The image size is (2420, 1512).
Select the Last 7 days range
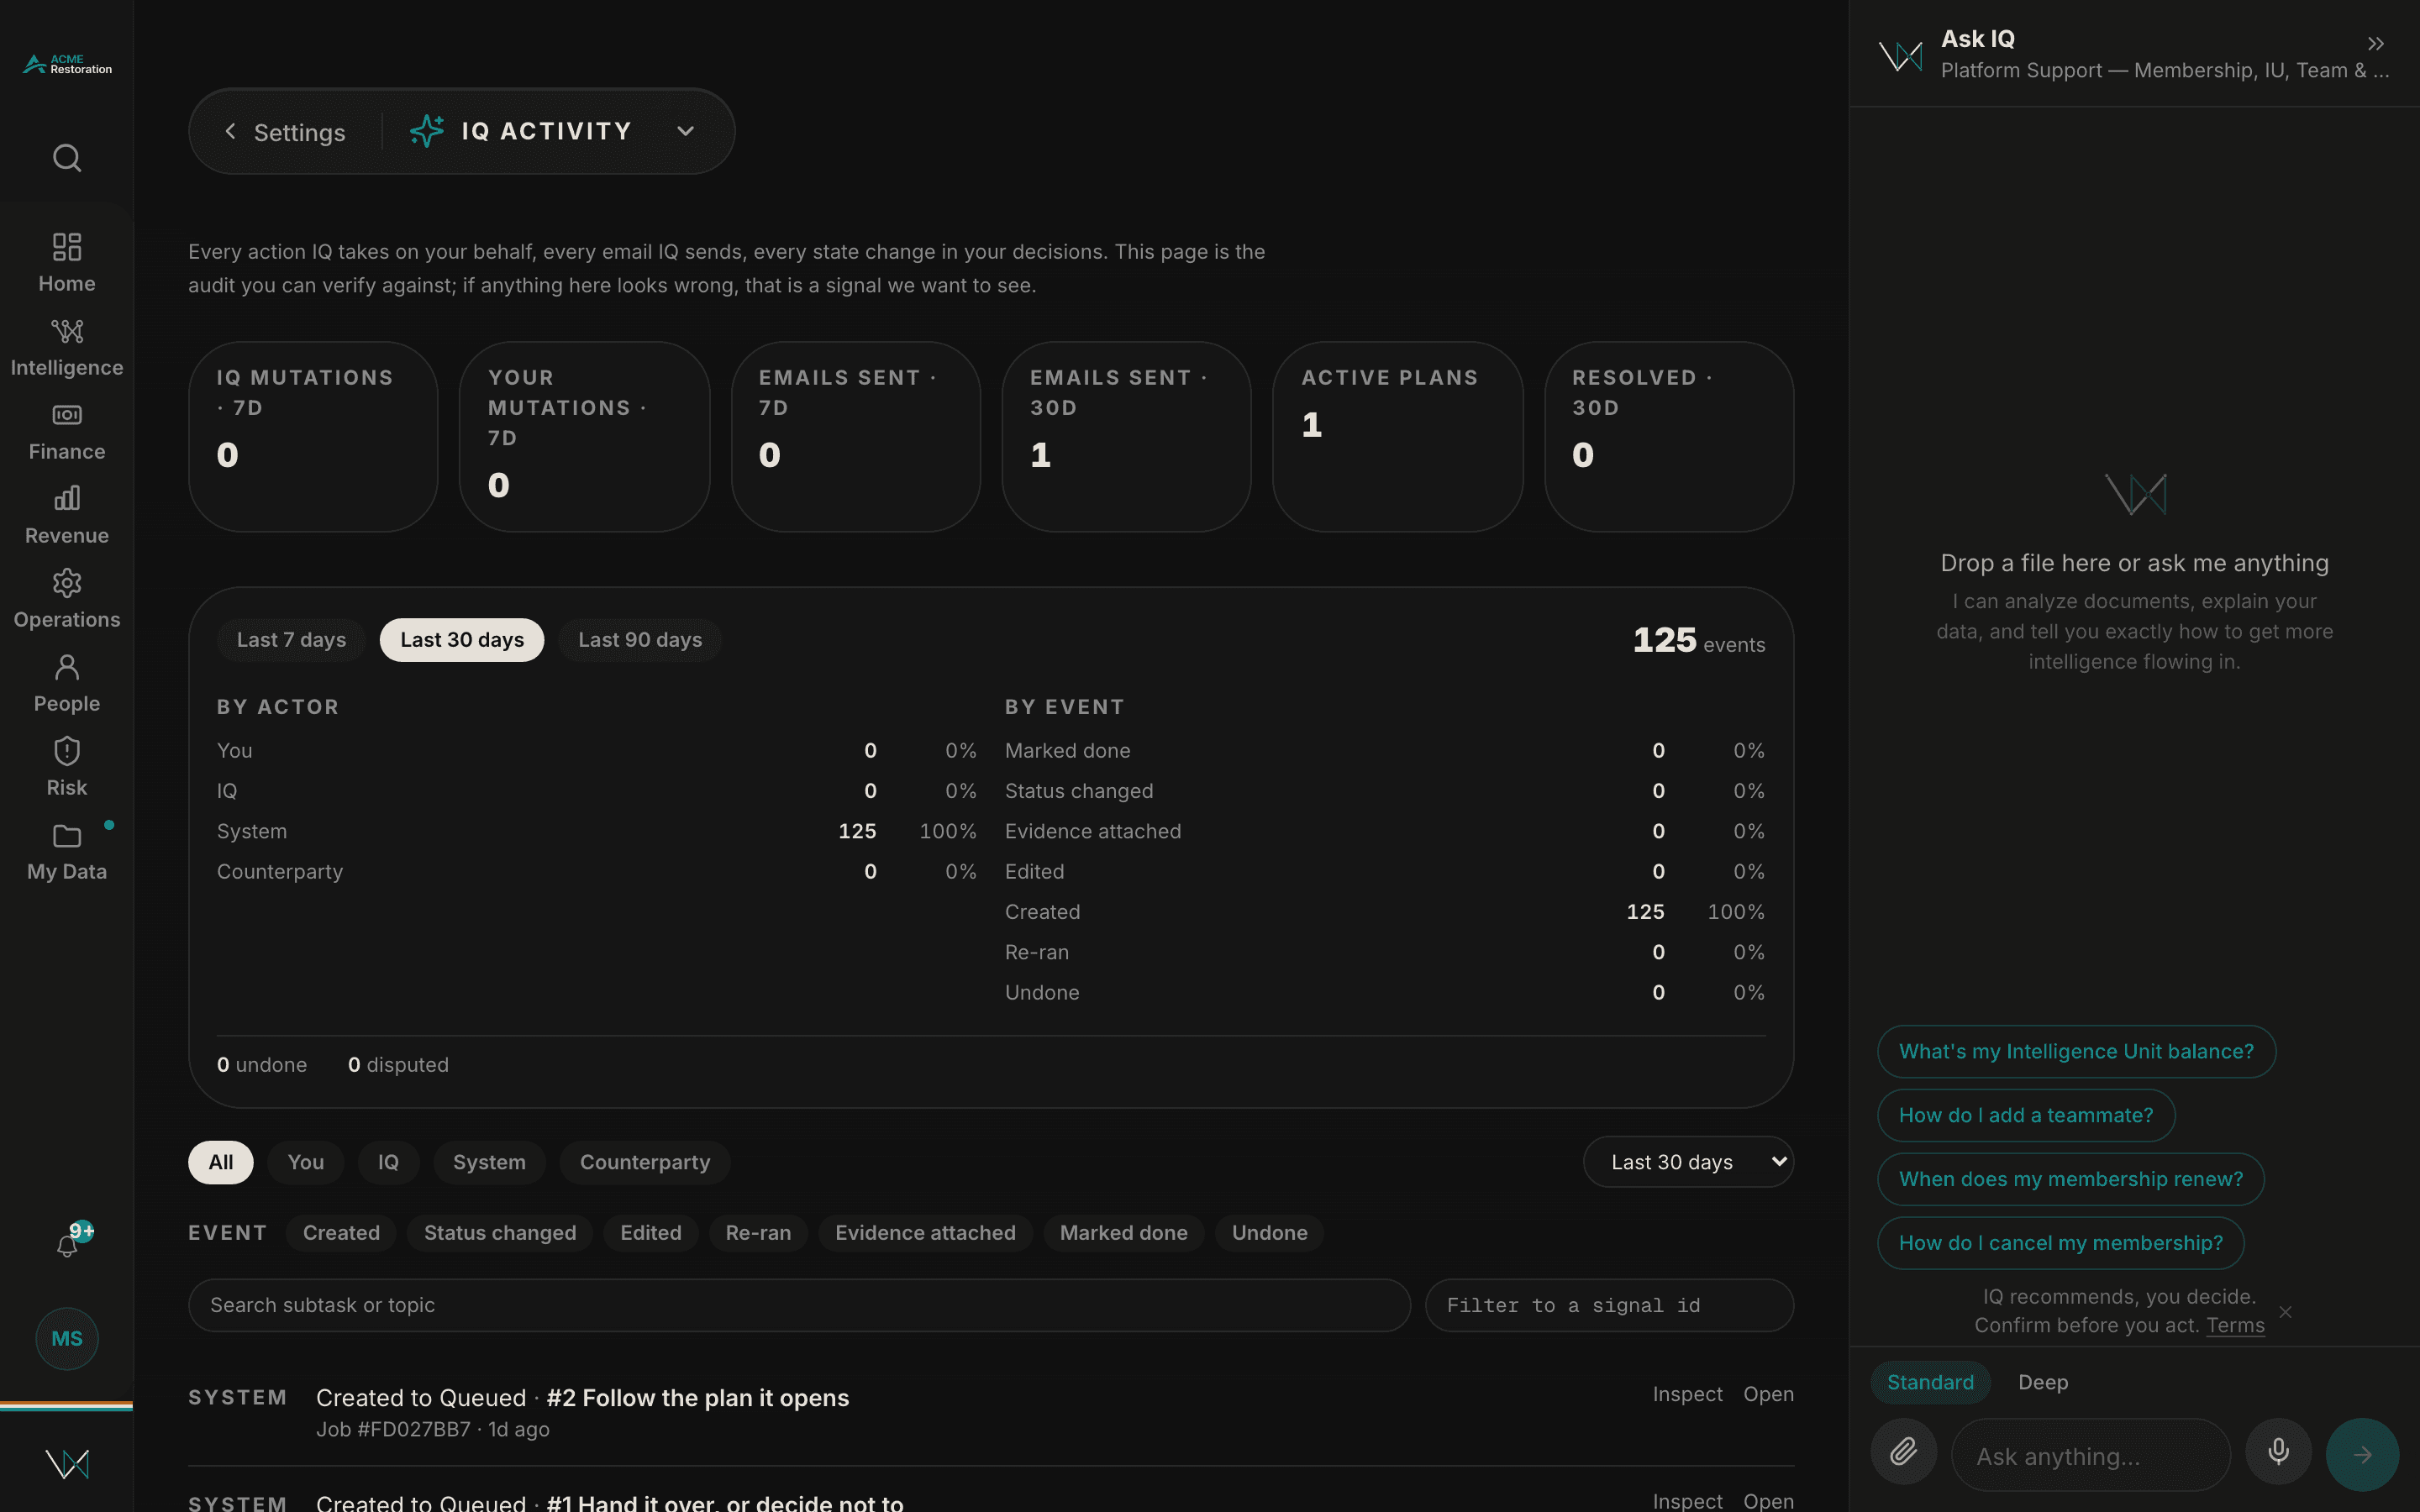tap(291, 640)
